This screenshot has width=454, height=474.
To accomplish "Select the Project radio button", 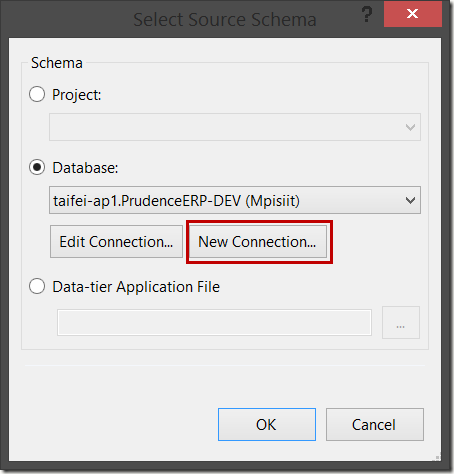I will (x=37, y=94).
